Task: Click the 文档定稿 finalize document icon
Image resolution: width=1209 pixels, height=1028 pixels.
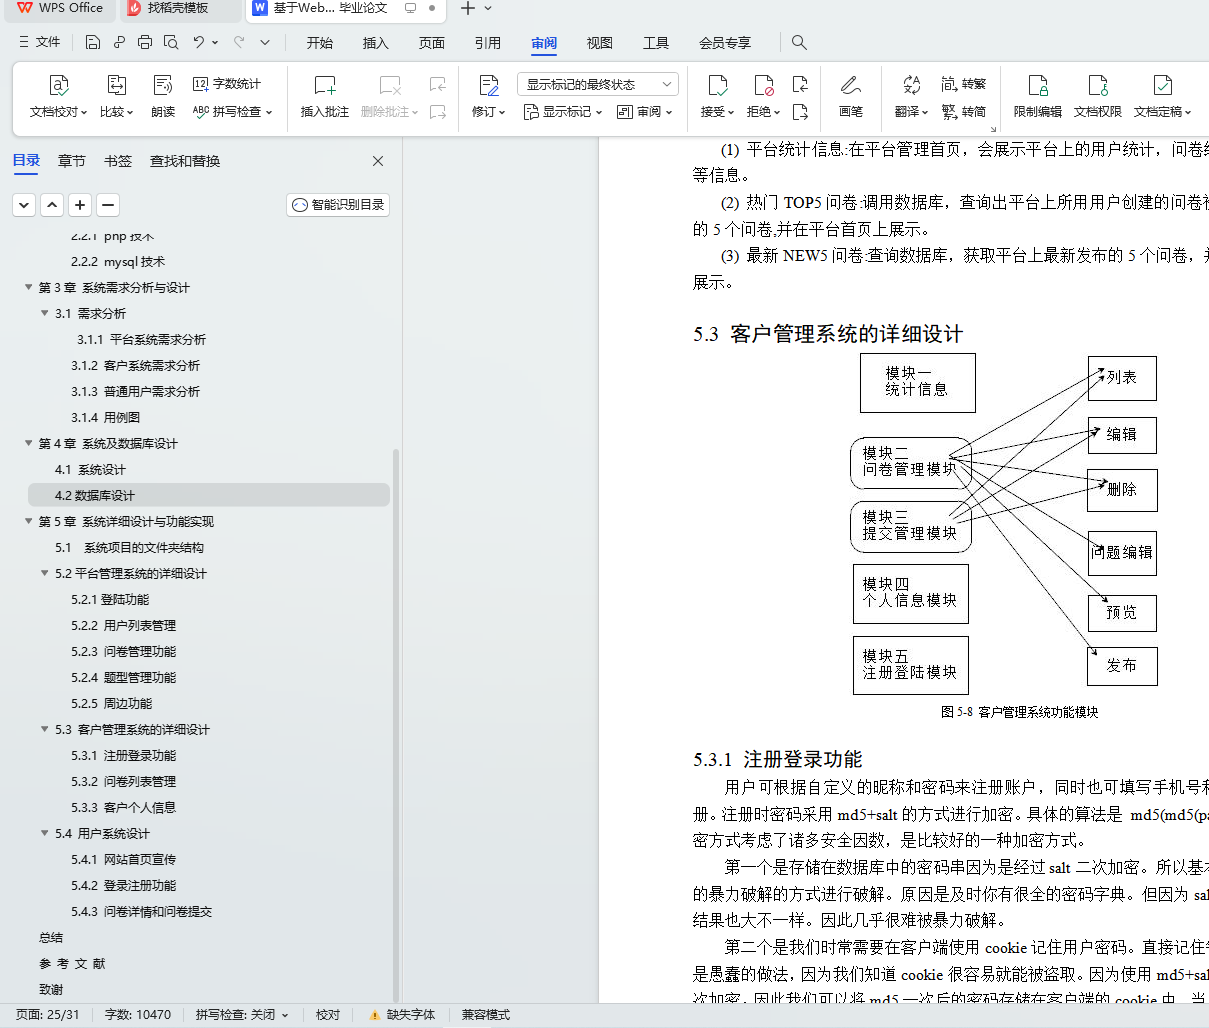Action: pyautogui.click(x=1163, y=85)
